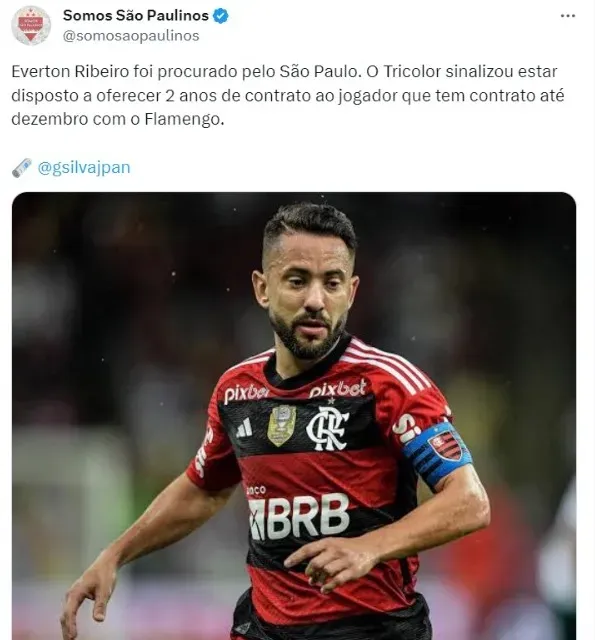Click the tweet text about Everton Ribeiro

tap(288, 95)
